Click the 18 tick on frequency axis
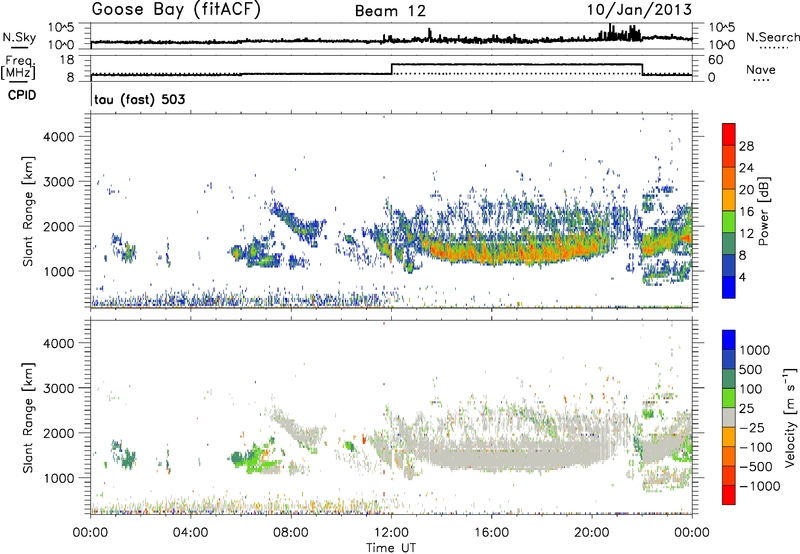Screen dimensions: 800x554 67,60
